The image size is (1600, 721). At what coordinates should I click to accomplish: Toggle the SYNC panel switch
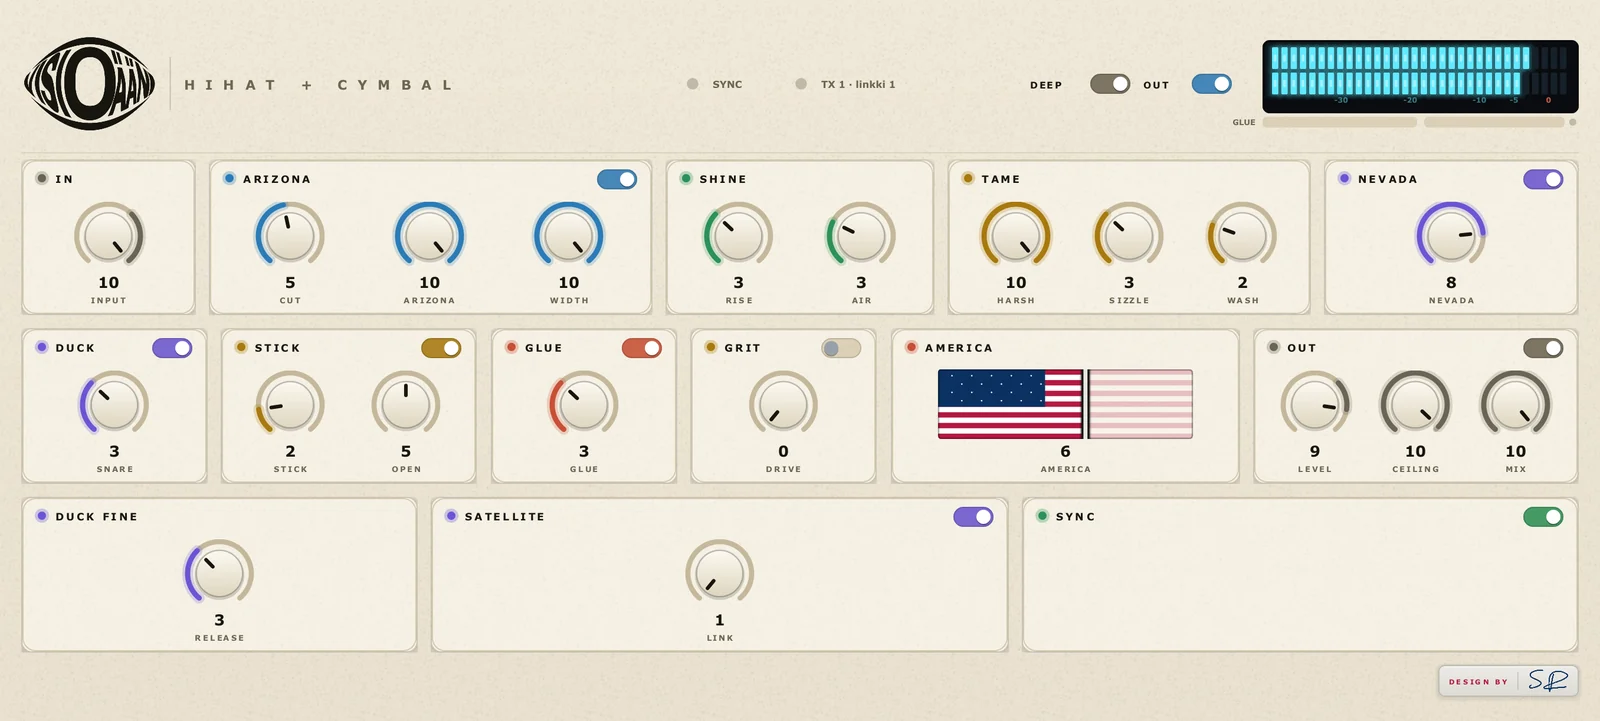coord(1543,517)
